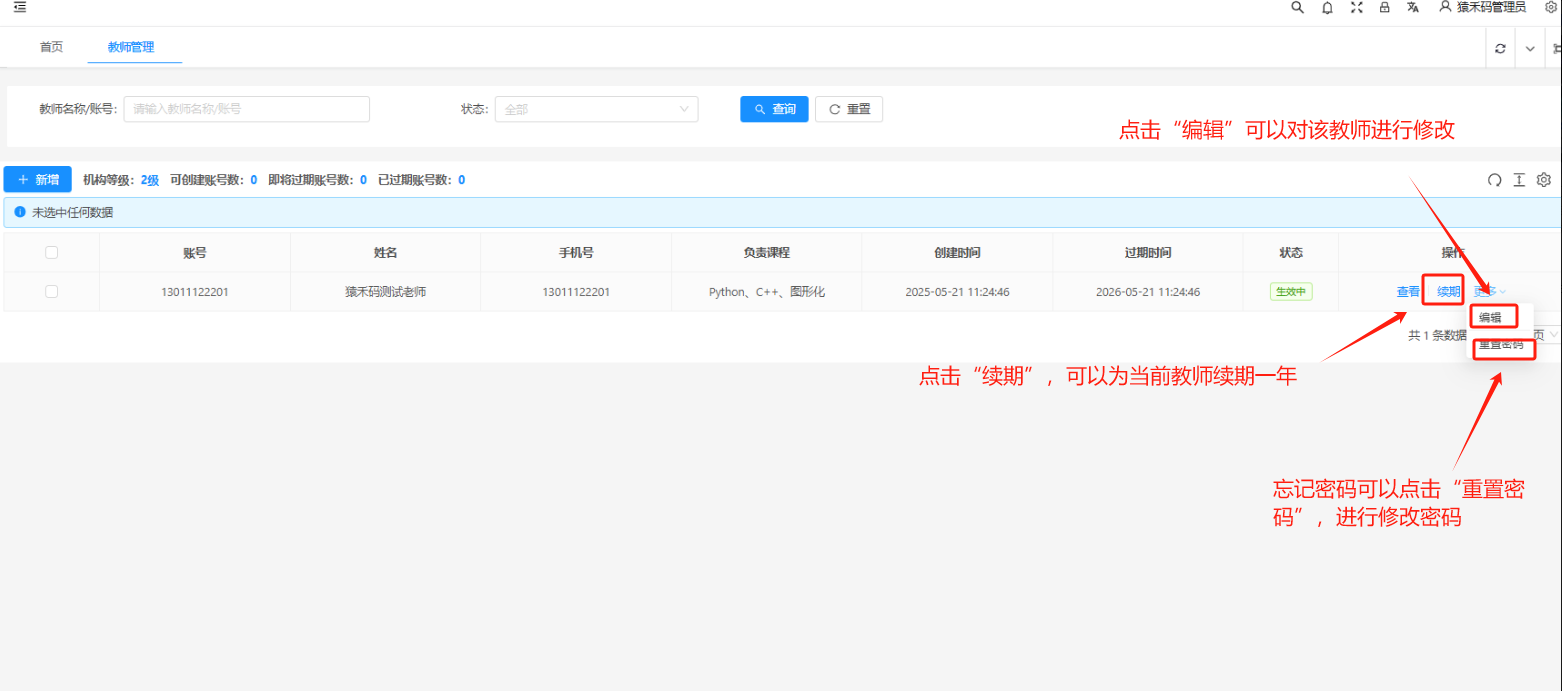
Task: Expand the tab options chevron dropdown
Action: tap(1530, 48)
